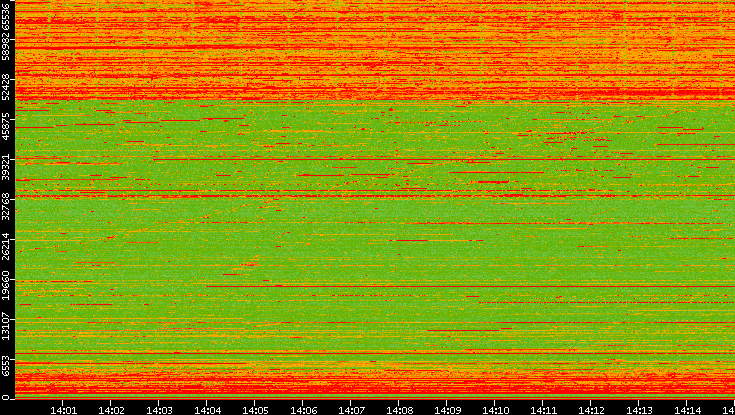
Task: Click the 0 origin label on vertical axis
Action: [x=7, y=396]
